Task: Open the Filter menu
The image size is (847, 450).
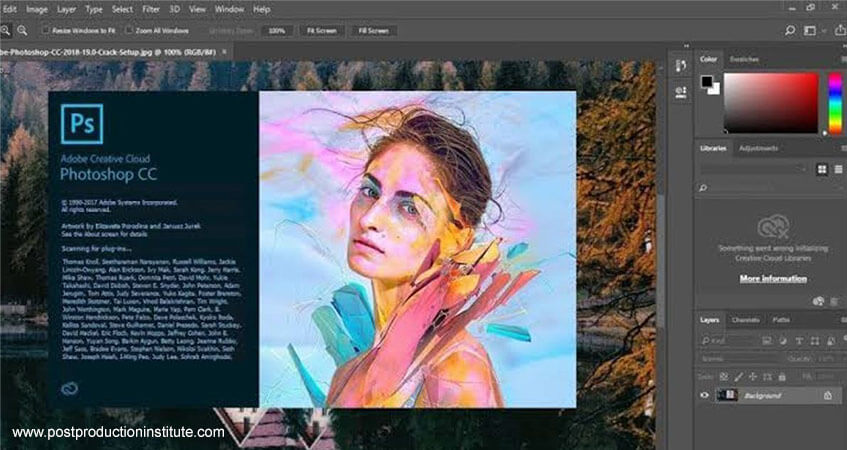Action: tap(153, 9)
